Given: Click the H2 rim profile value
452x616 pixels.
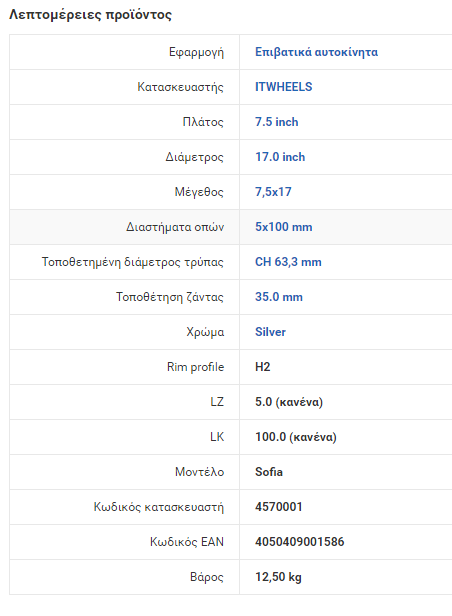Looking at the screenshot, I should [x=263, y=367].
